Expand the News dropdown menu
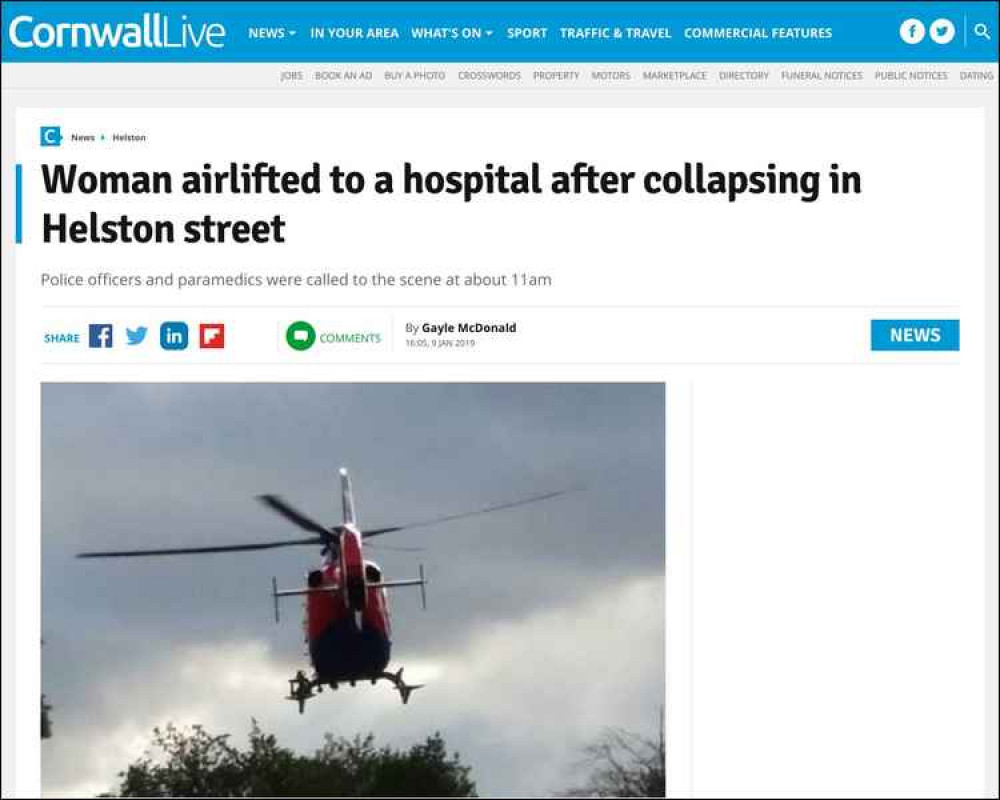Image resolution: width=1000 pixels, height=800 pixels. [x=272, y=33]
